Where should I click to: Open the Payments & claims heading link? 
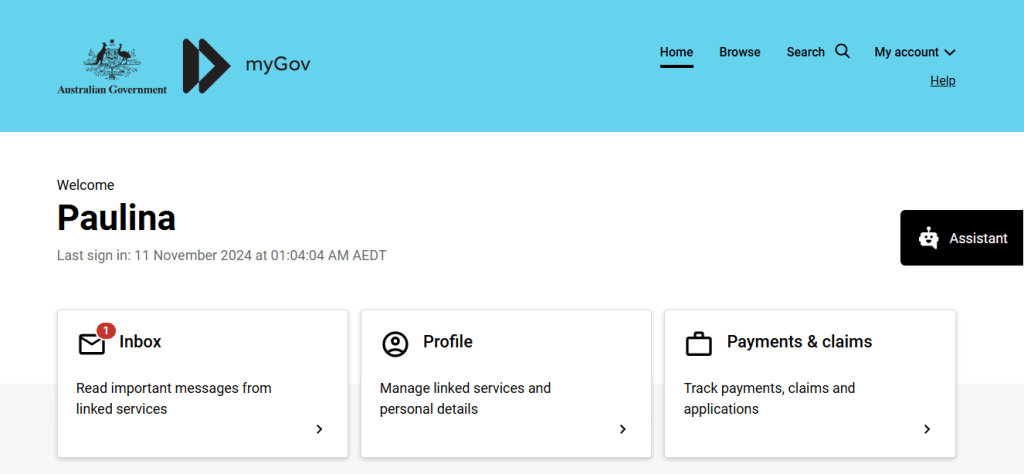tap(799, 342)
